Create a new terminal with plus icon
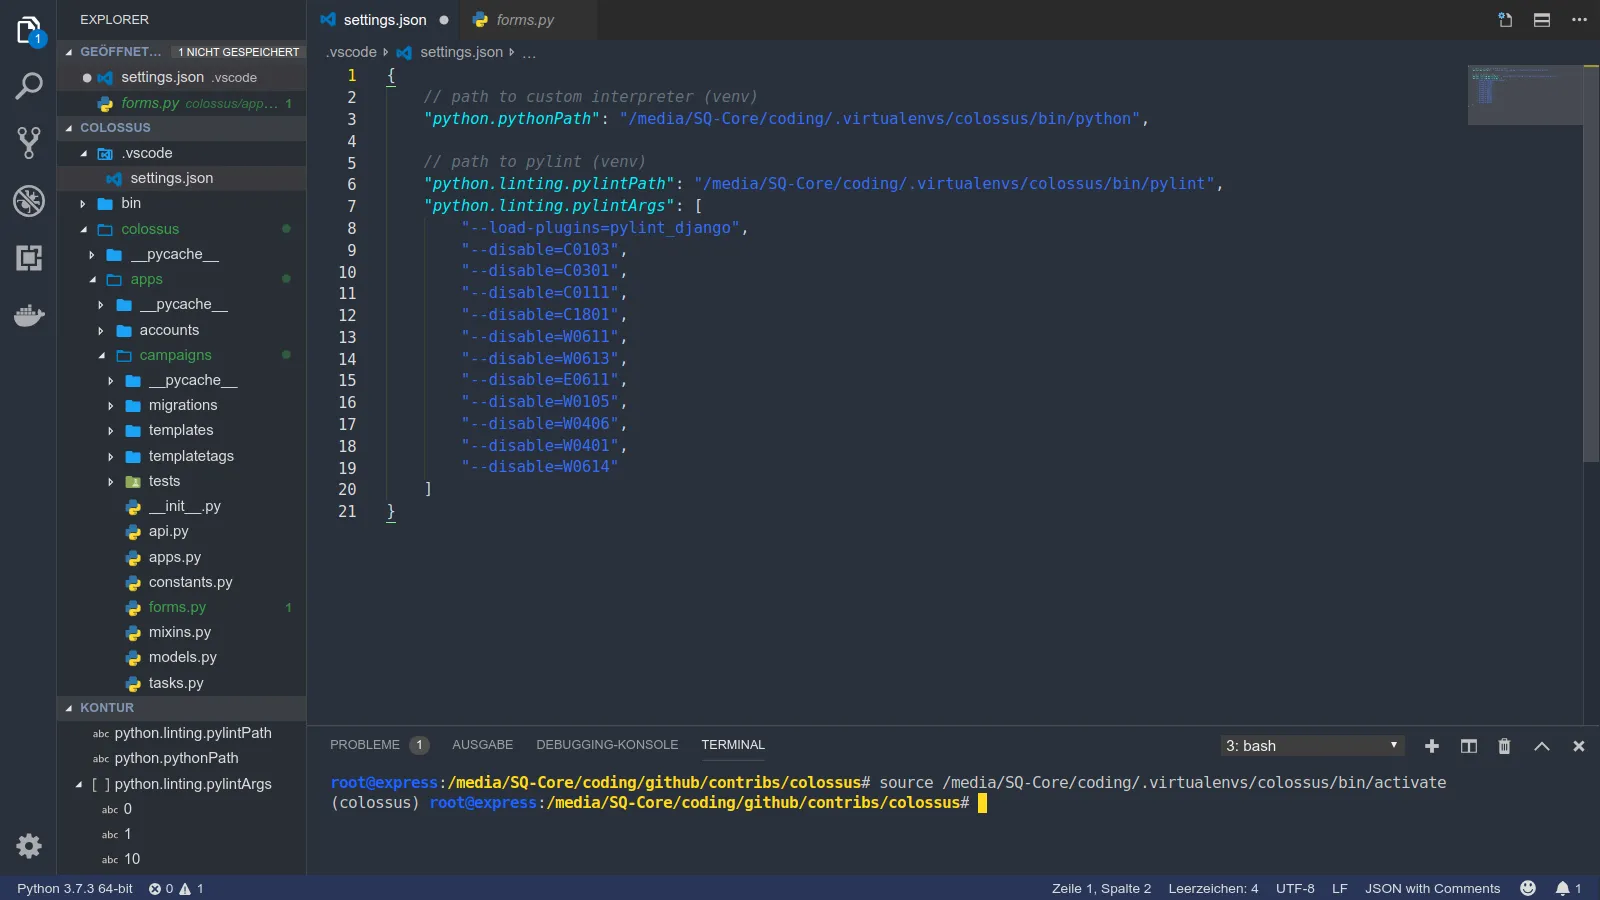 (1432, 746)
